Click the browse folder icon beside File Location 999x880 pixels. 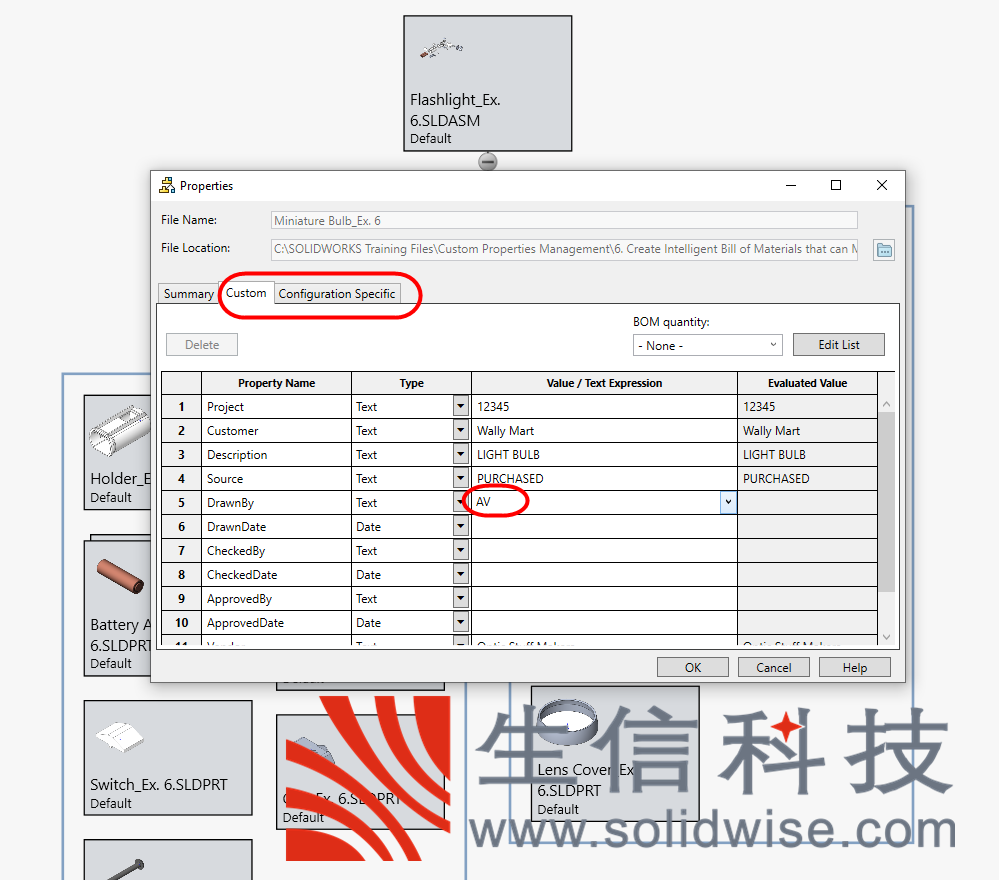884,250
